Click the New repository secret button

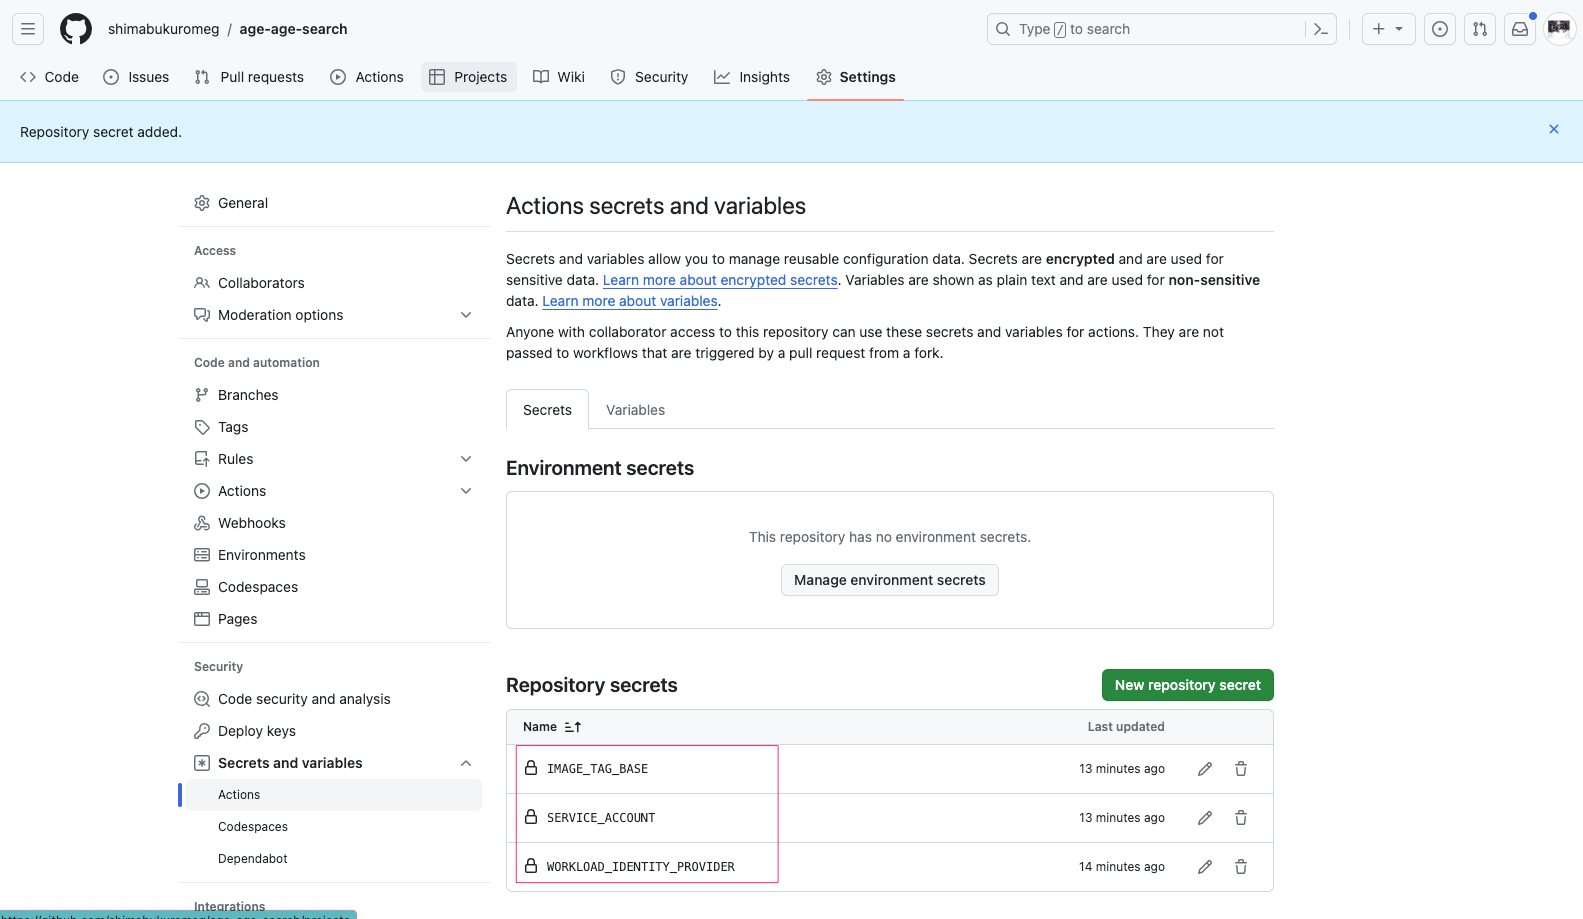point(1187,685)
